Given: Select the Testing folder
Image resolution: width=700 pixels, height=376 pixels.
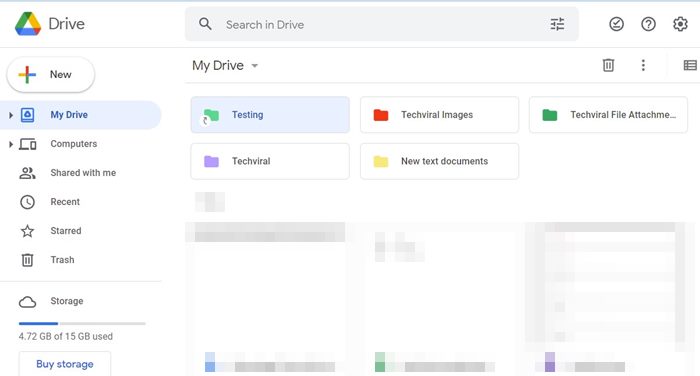Looking at the screenshot, I should click(270, 115).
